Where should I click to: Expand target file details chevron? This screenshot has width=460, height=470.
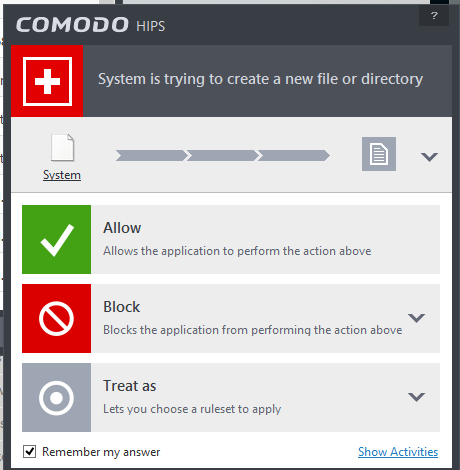pos(429,157)
